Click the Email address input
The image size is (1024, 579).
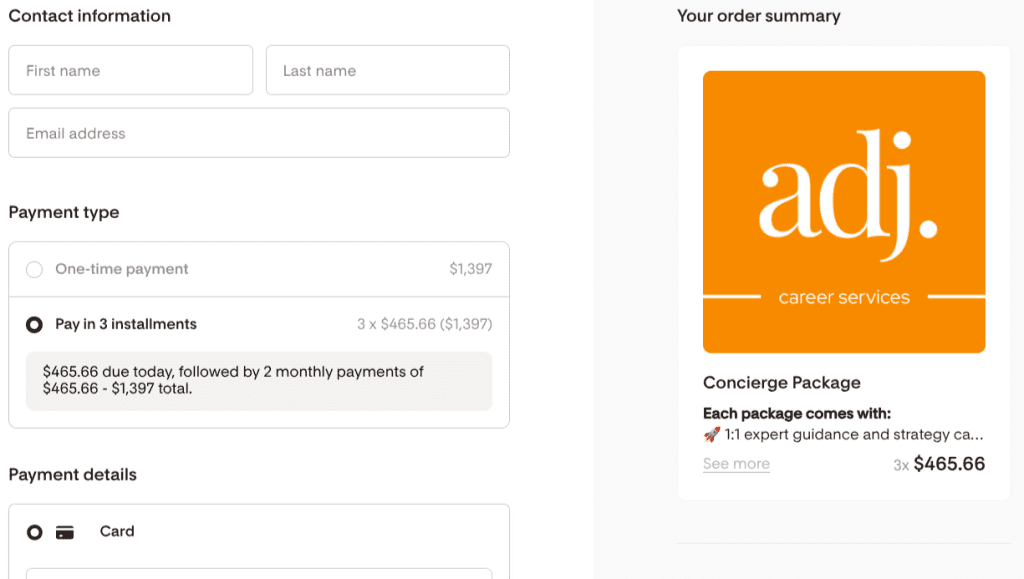pyautogui.click(x=258, y=134)
